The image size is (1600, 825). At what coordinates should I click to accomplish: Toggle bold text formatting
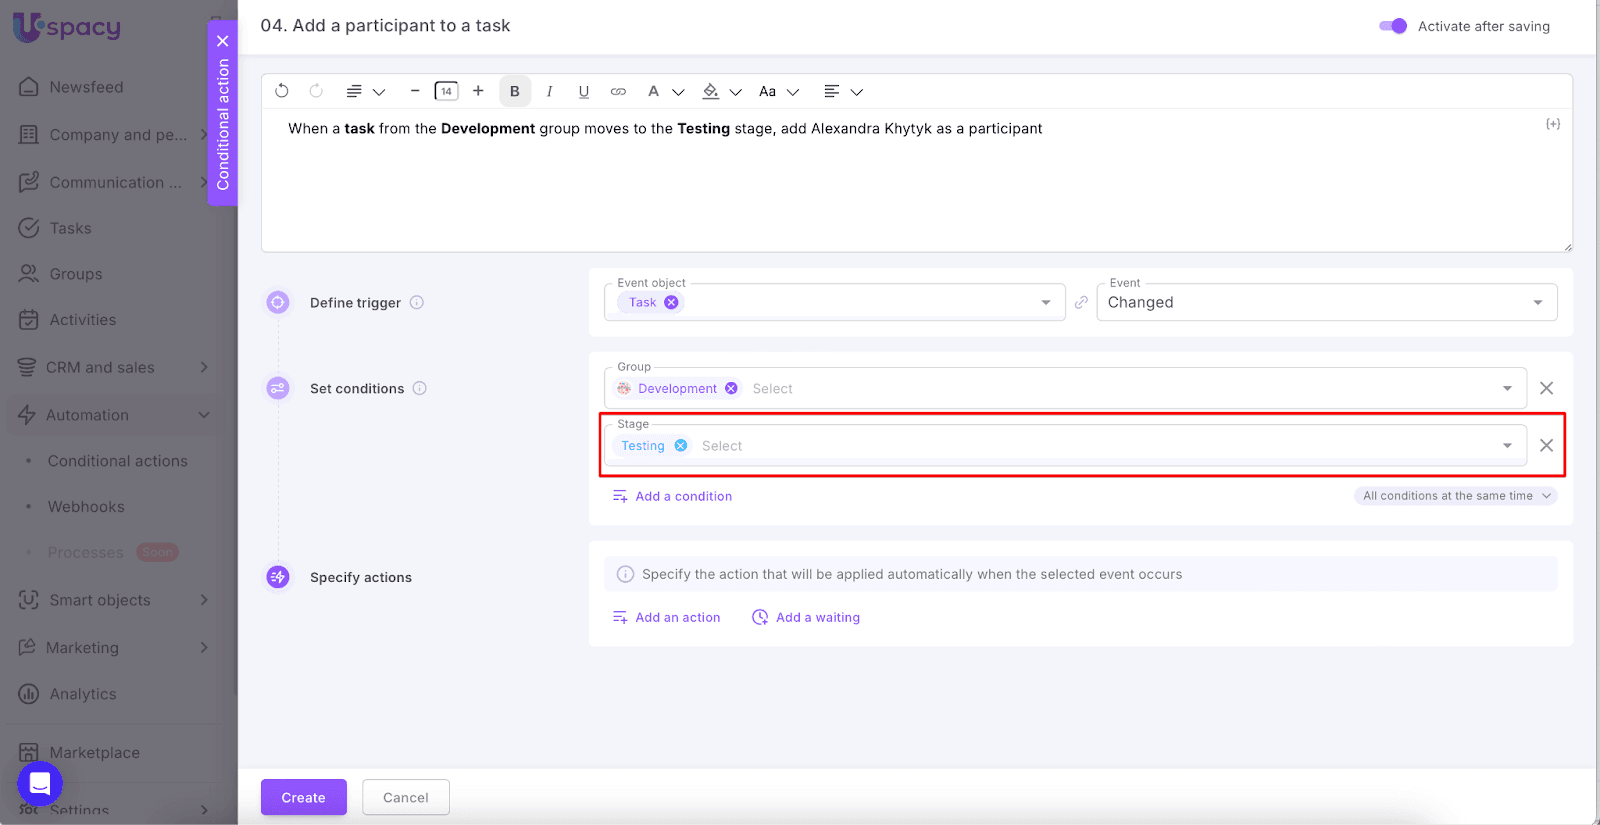[515, 91]
